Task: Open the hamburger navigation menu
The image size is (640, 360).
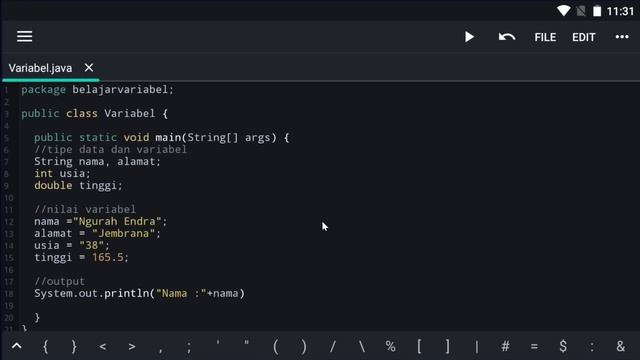Action: [x=24, y=36]
